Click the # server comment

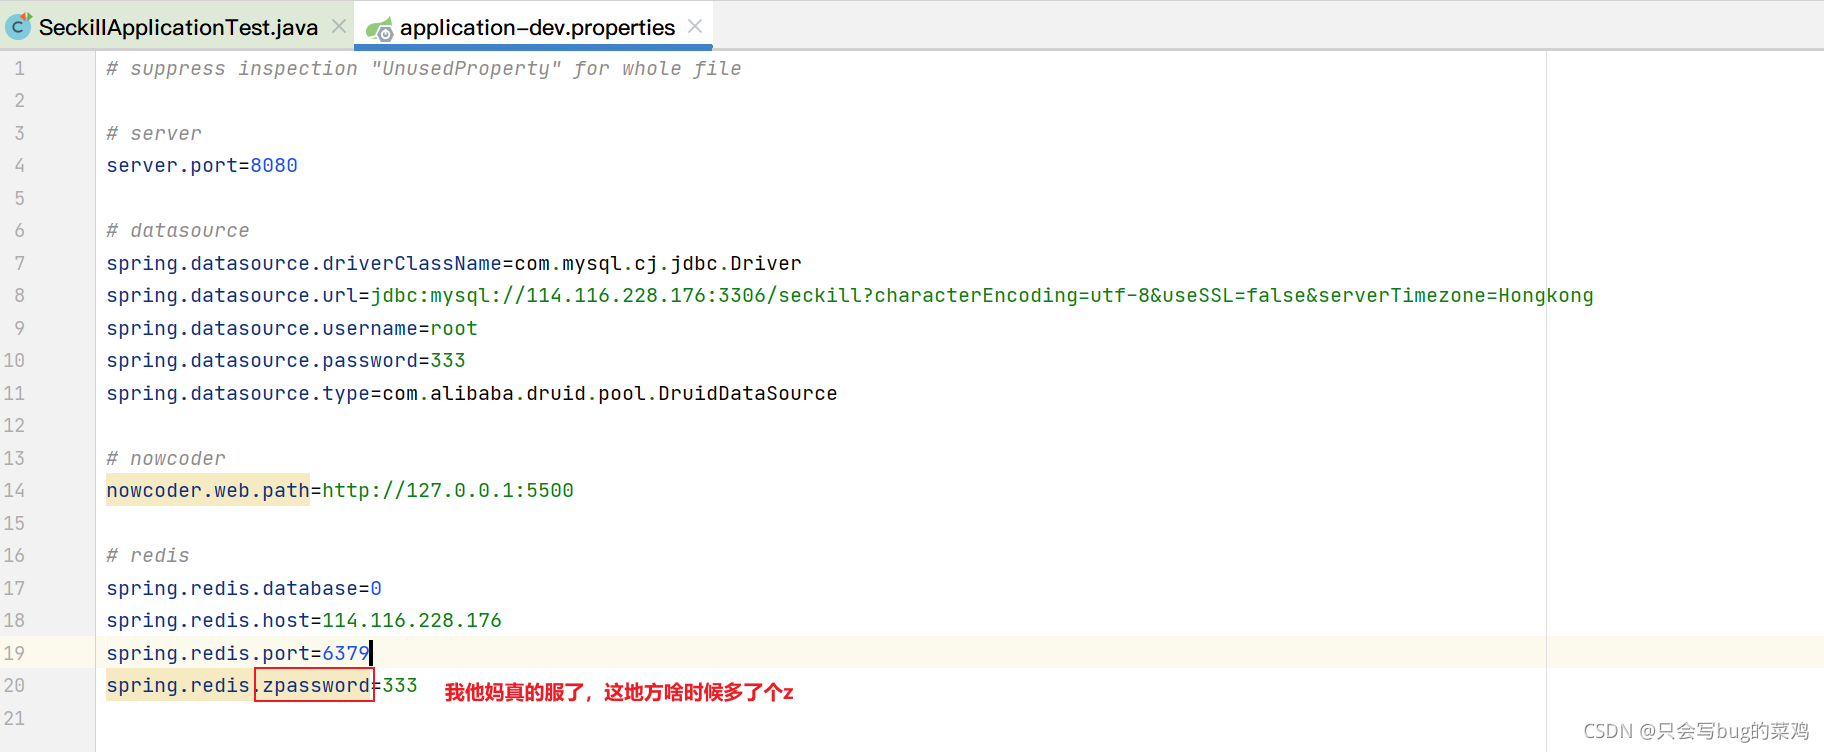coord(154,133)
